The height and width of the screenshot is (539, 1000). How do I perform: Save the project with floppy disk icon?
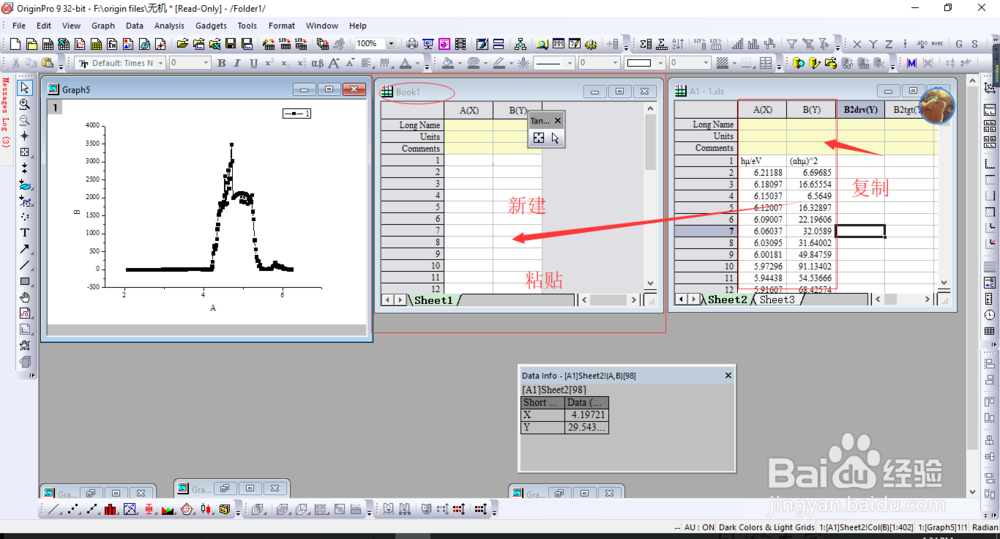click(231, 44)
